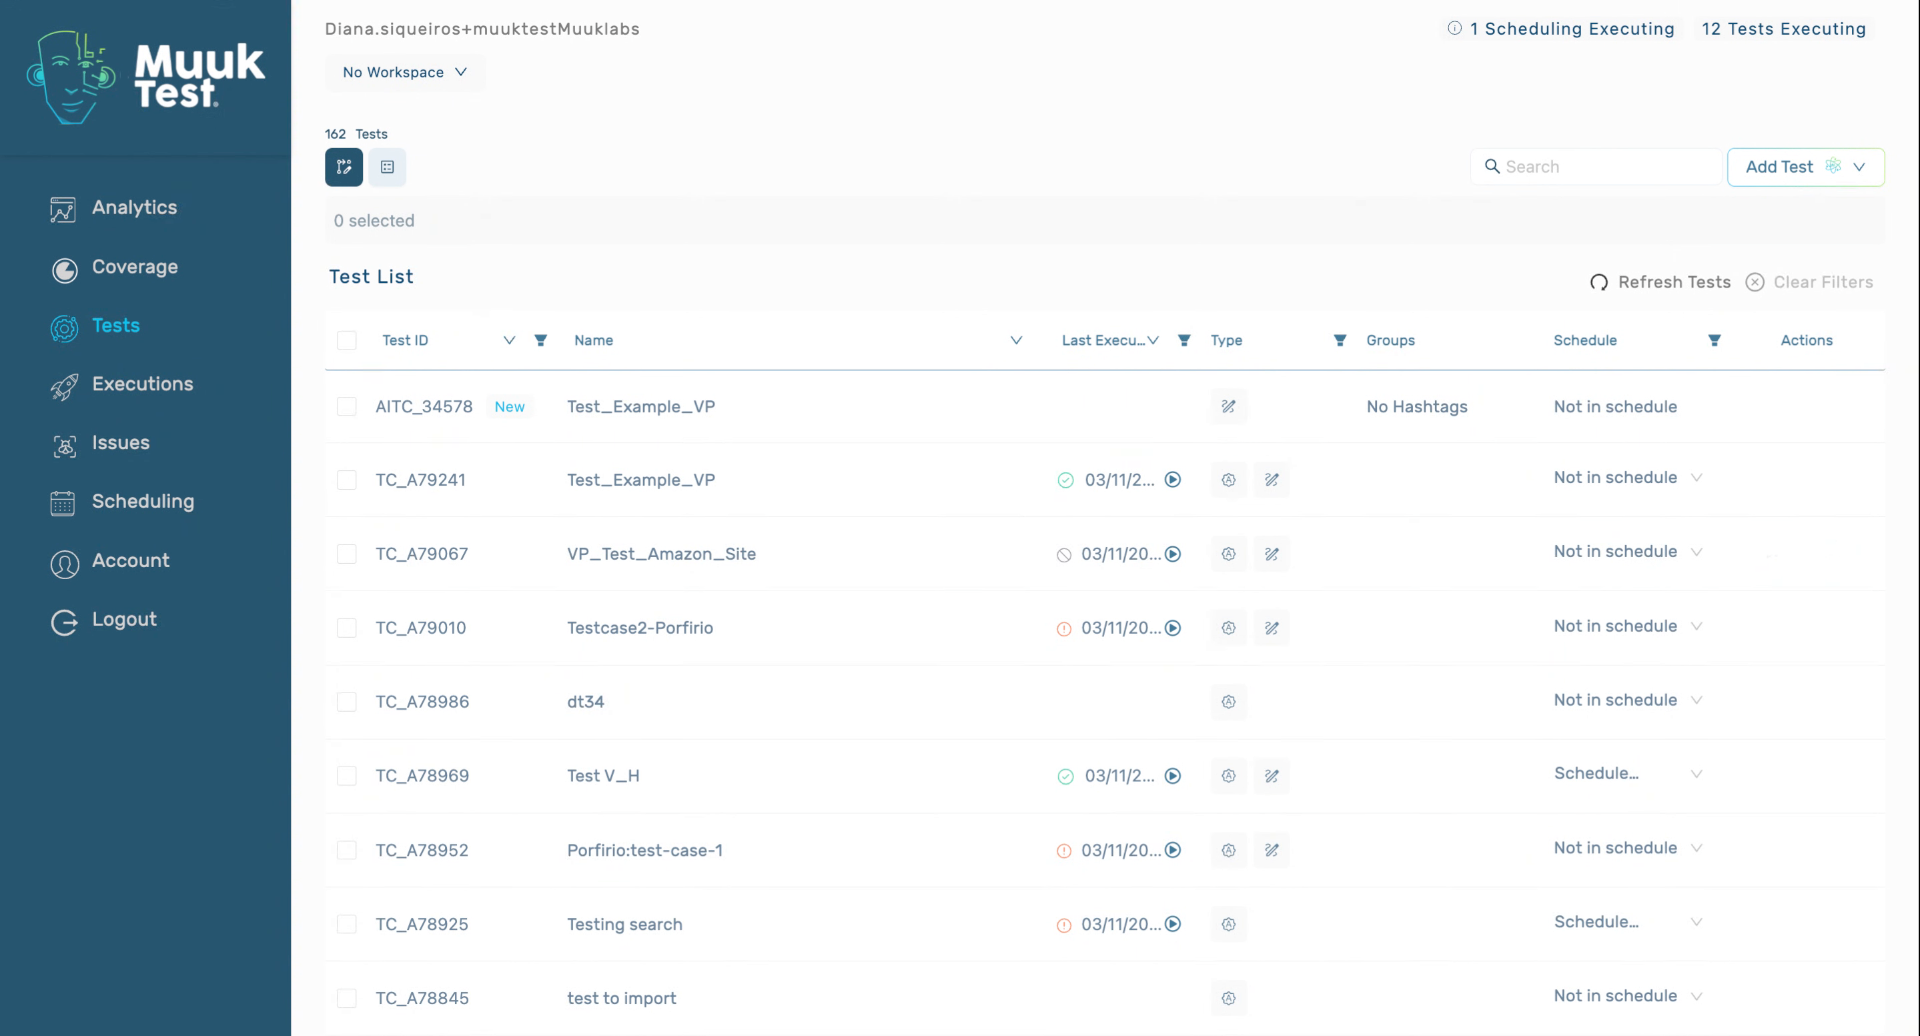Click 1 Scheduling Executing link
This screenshot has height=1036, width=1920.
coord(1572,29)
